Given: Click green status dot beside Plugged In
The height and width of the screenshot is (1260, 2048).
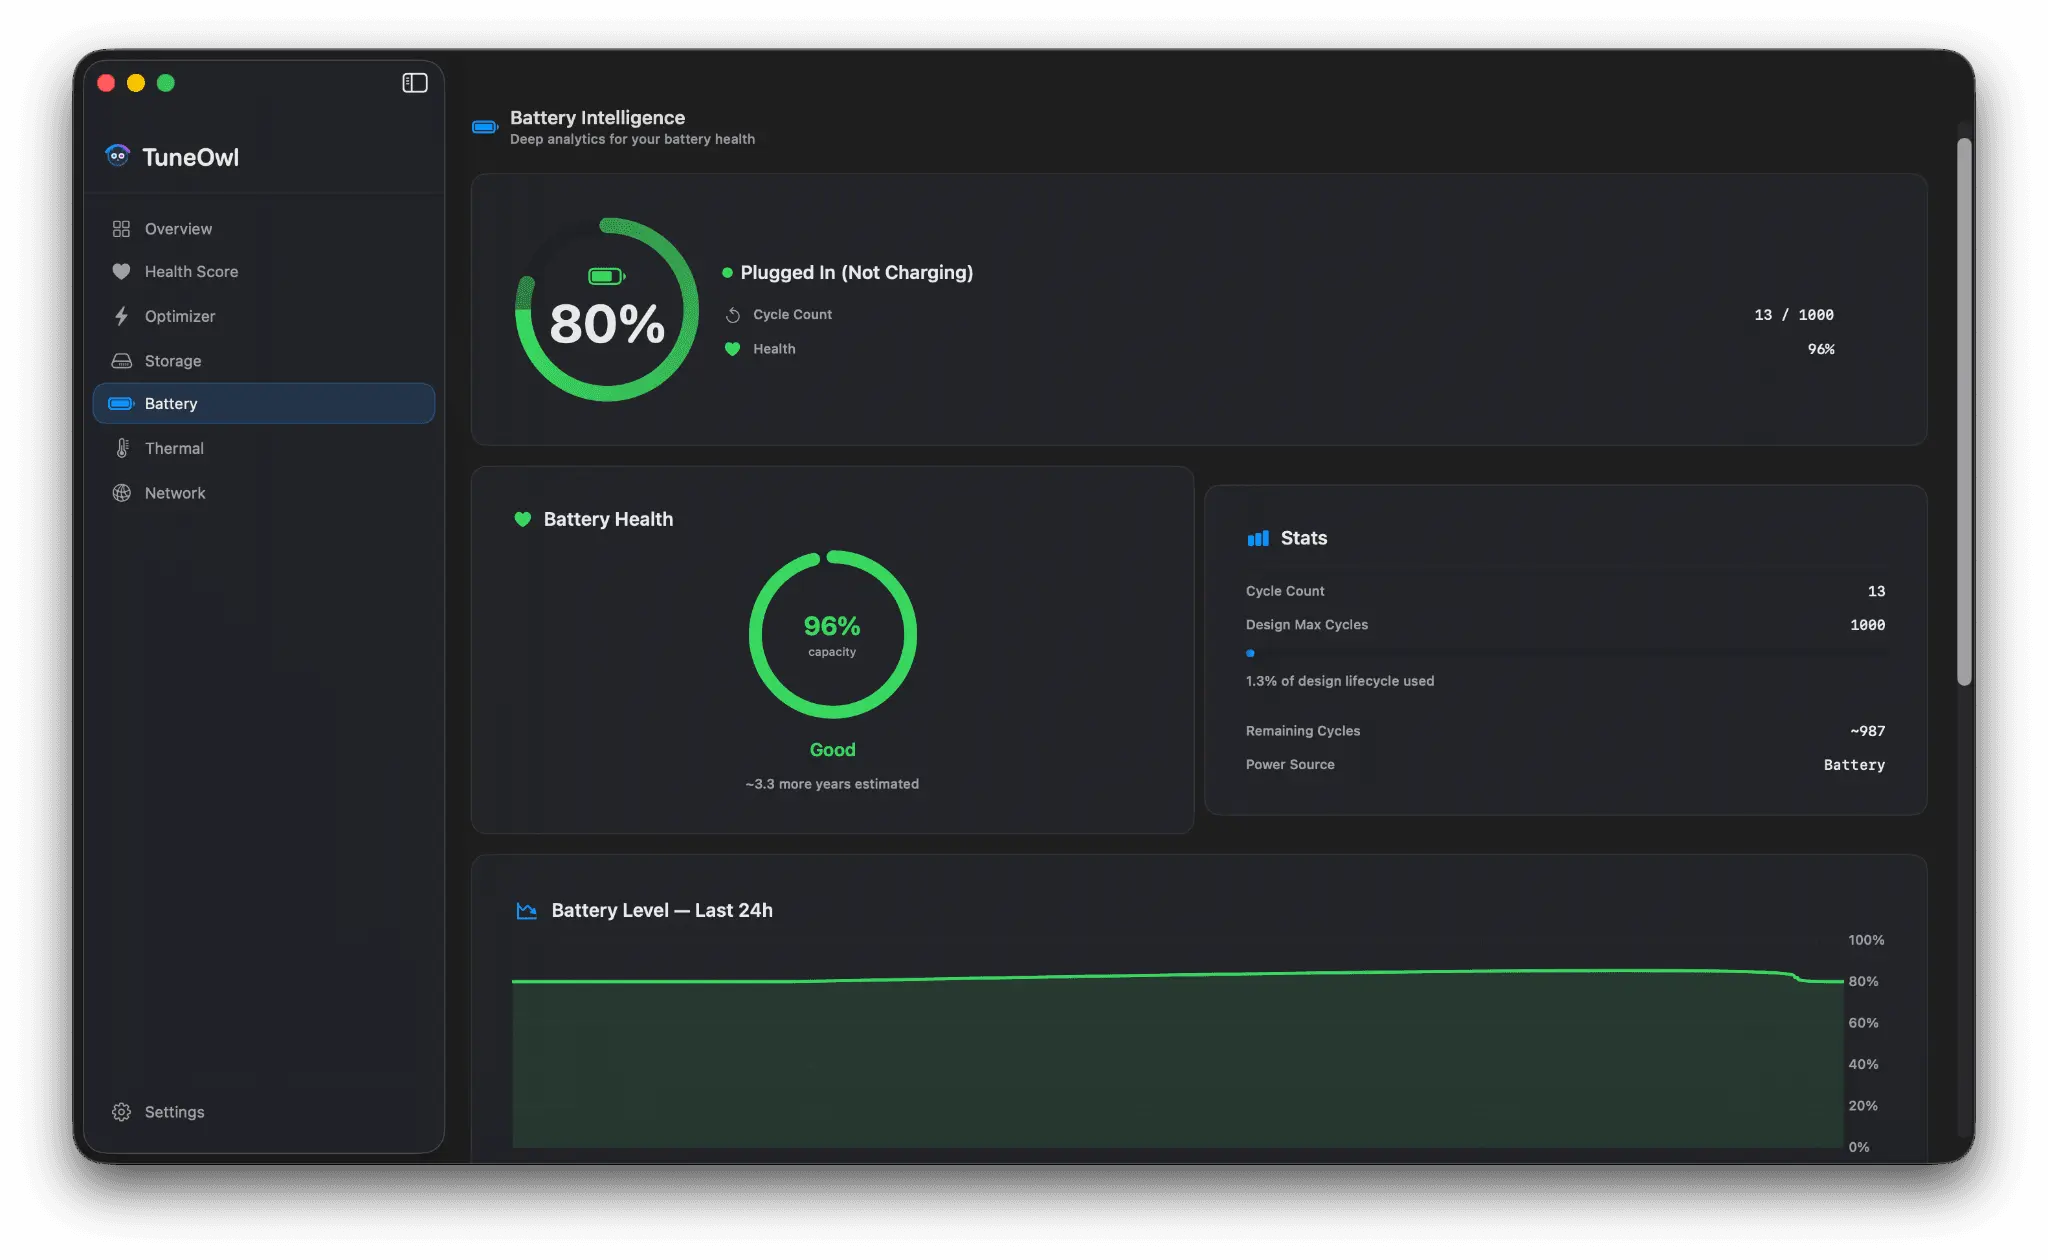Looking at the screenshot, I should pyautogui.click(x=727, y=272).
